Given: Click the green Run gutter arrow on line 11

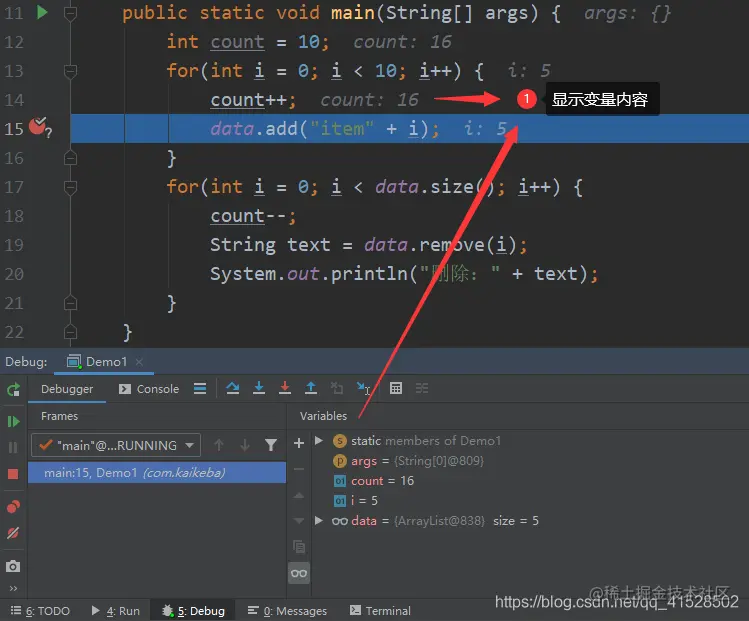Looking at the screenshot, I should pos(43,12).
